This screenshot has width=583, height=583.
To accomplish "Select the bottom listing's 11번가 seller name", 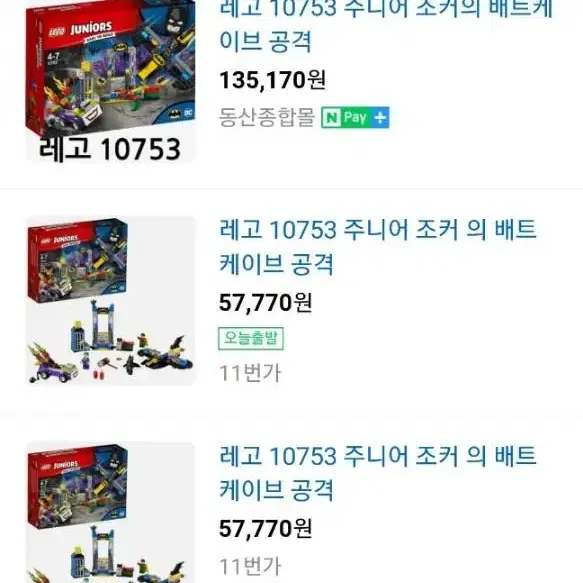I will (250, 567).
